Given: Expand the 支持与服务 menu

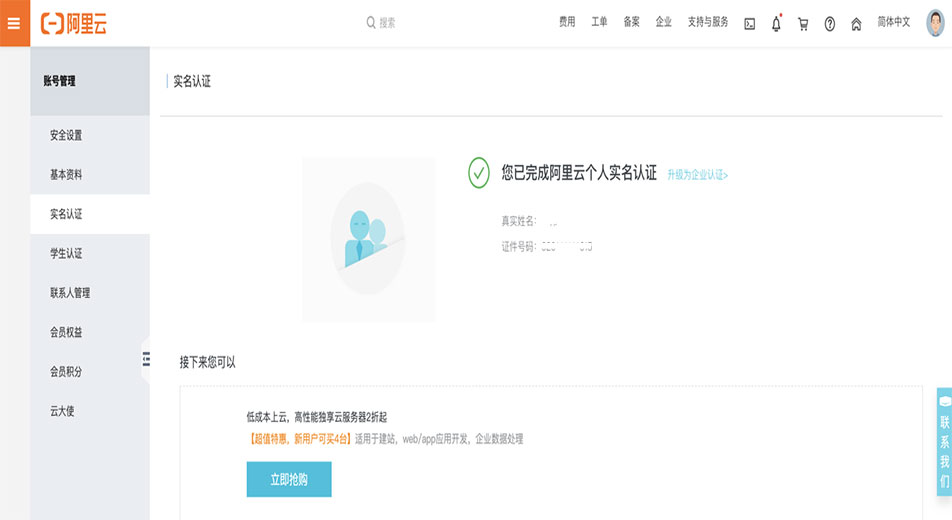Looking at the screenshot, I should point(707,22).
